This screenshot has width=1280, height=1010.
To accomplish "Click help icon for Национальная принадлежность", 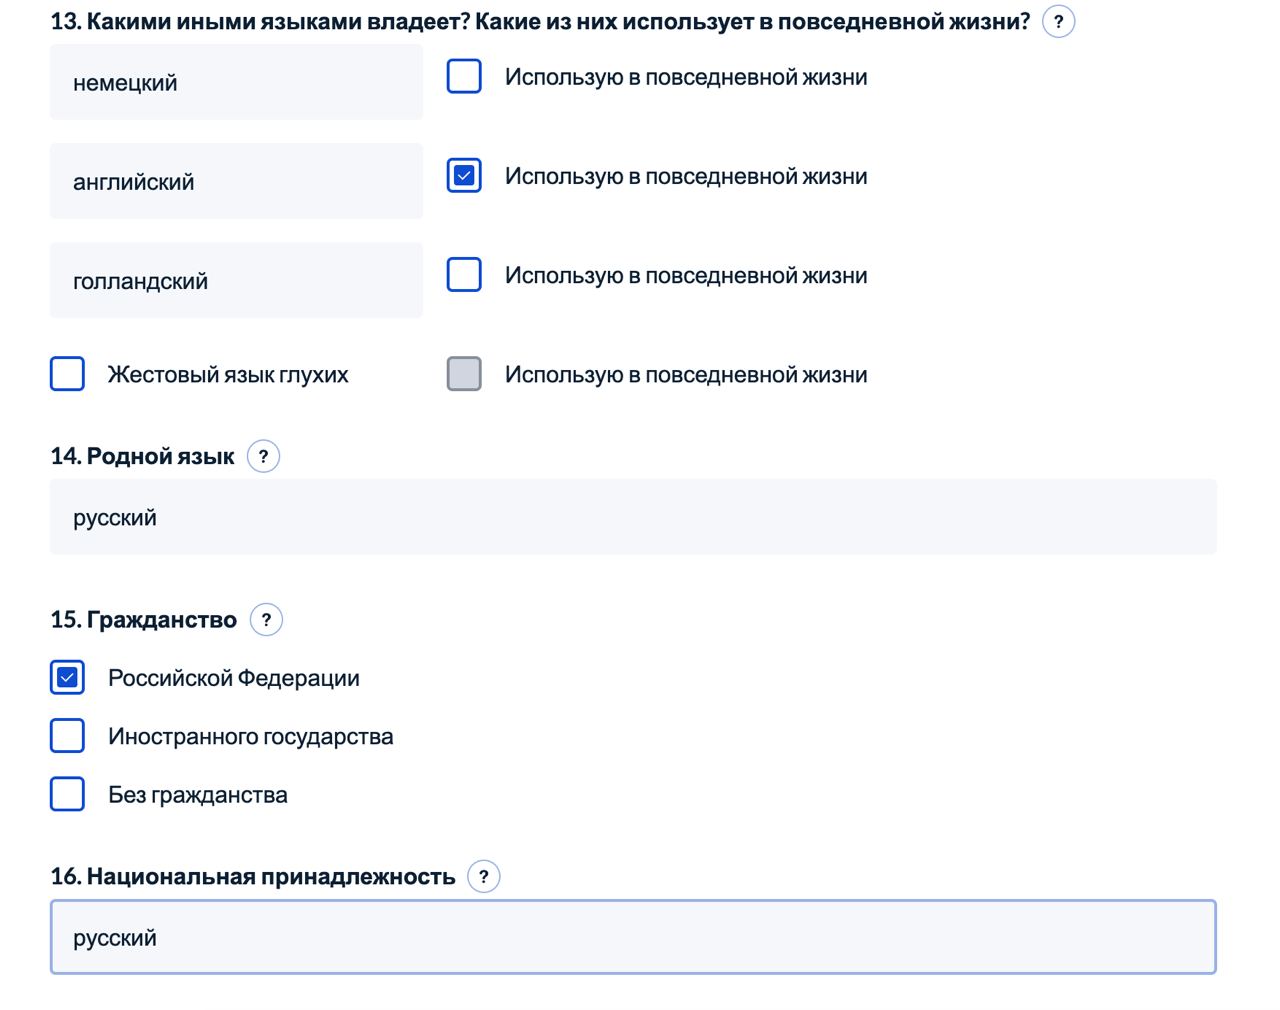I will (484, 877).
